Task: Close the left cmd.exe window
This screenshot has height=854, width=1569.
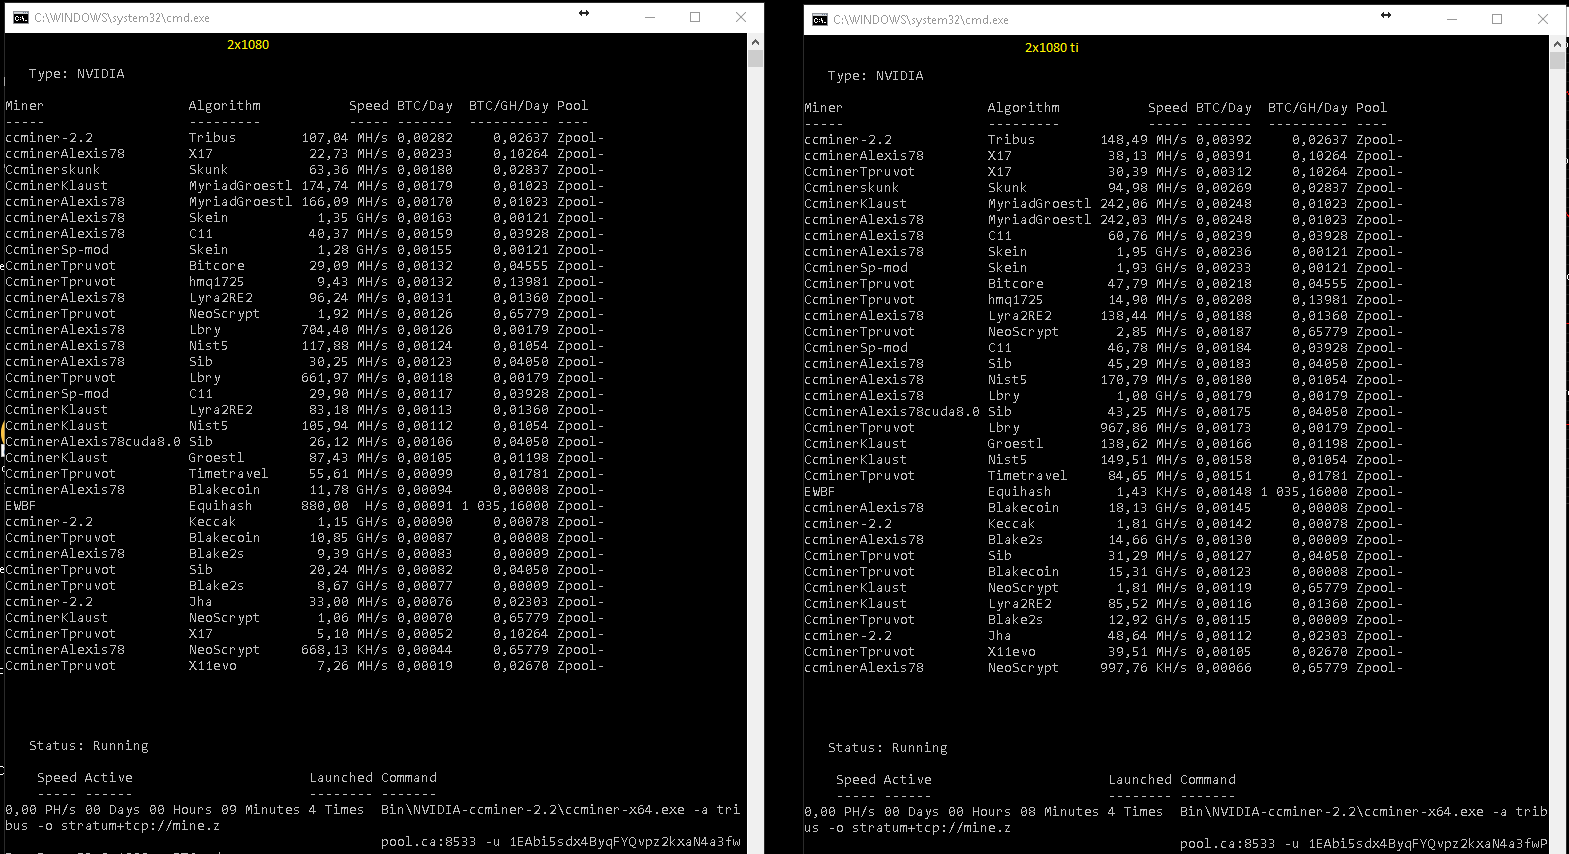Action: click(741, 17)
